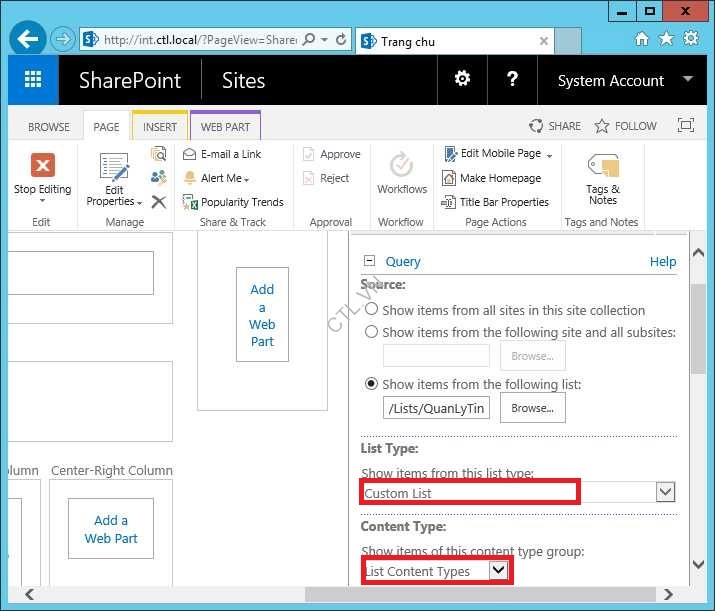The image size is (715, 611).
Task: Select following site and all subsites option
Action: (371, 332)
